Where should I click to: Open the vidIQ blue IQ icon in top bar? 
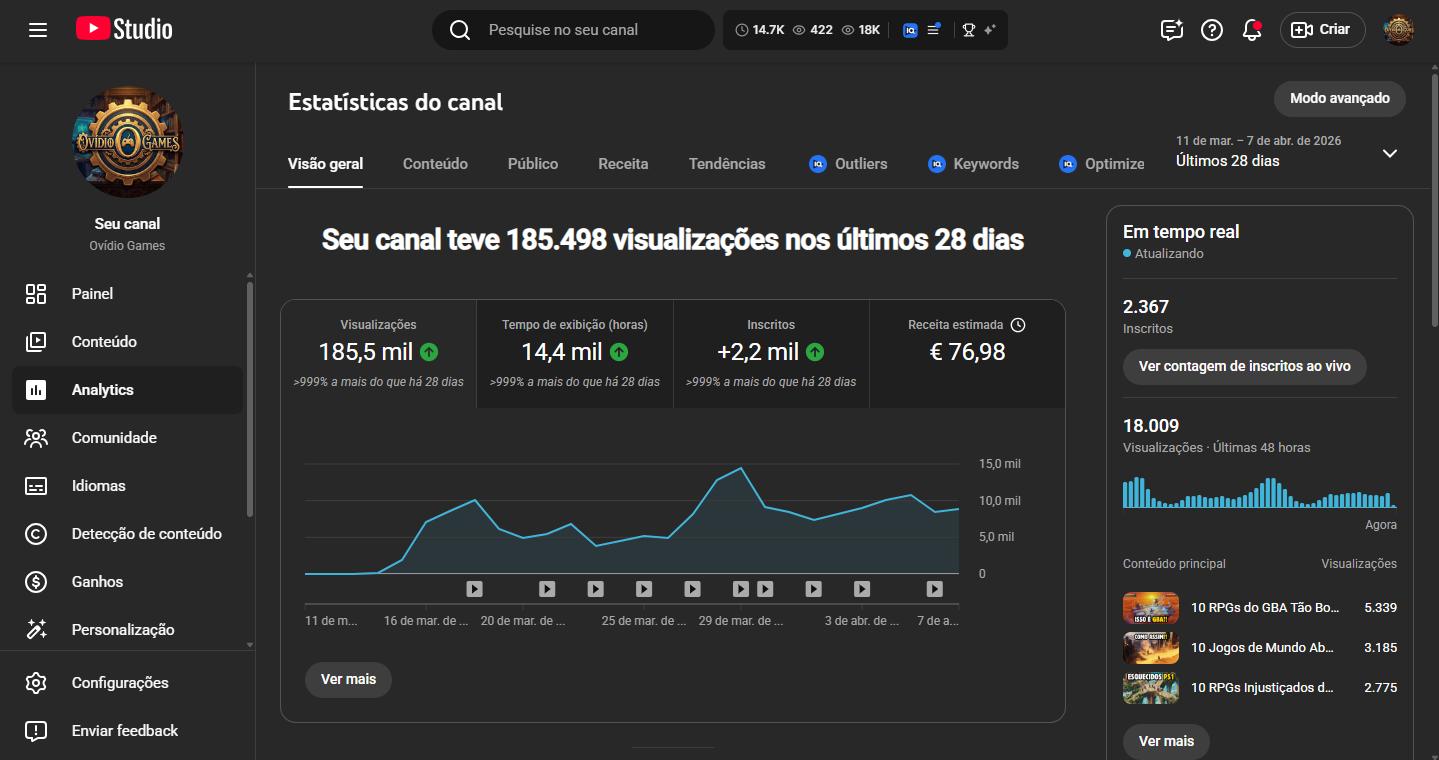coord(910,30)
